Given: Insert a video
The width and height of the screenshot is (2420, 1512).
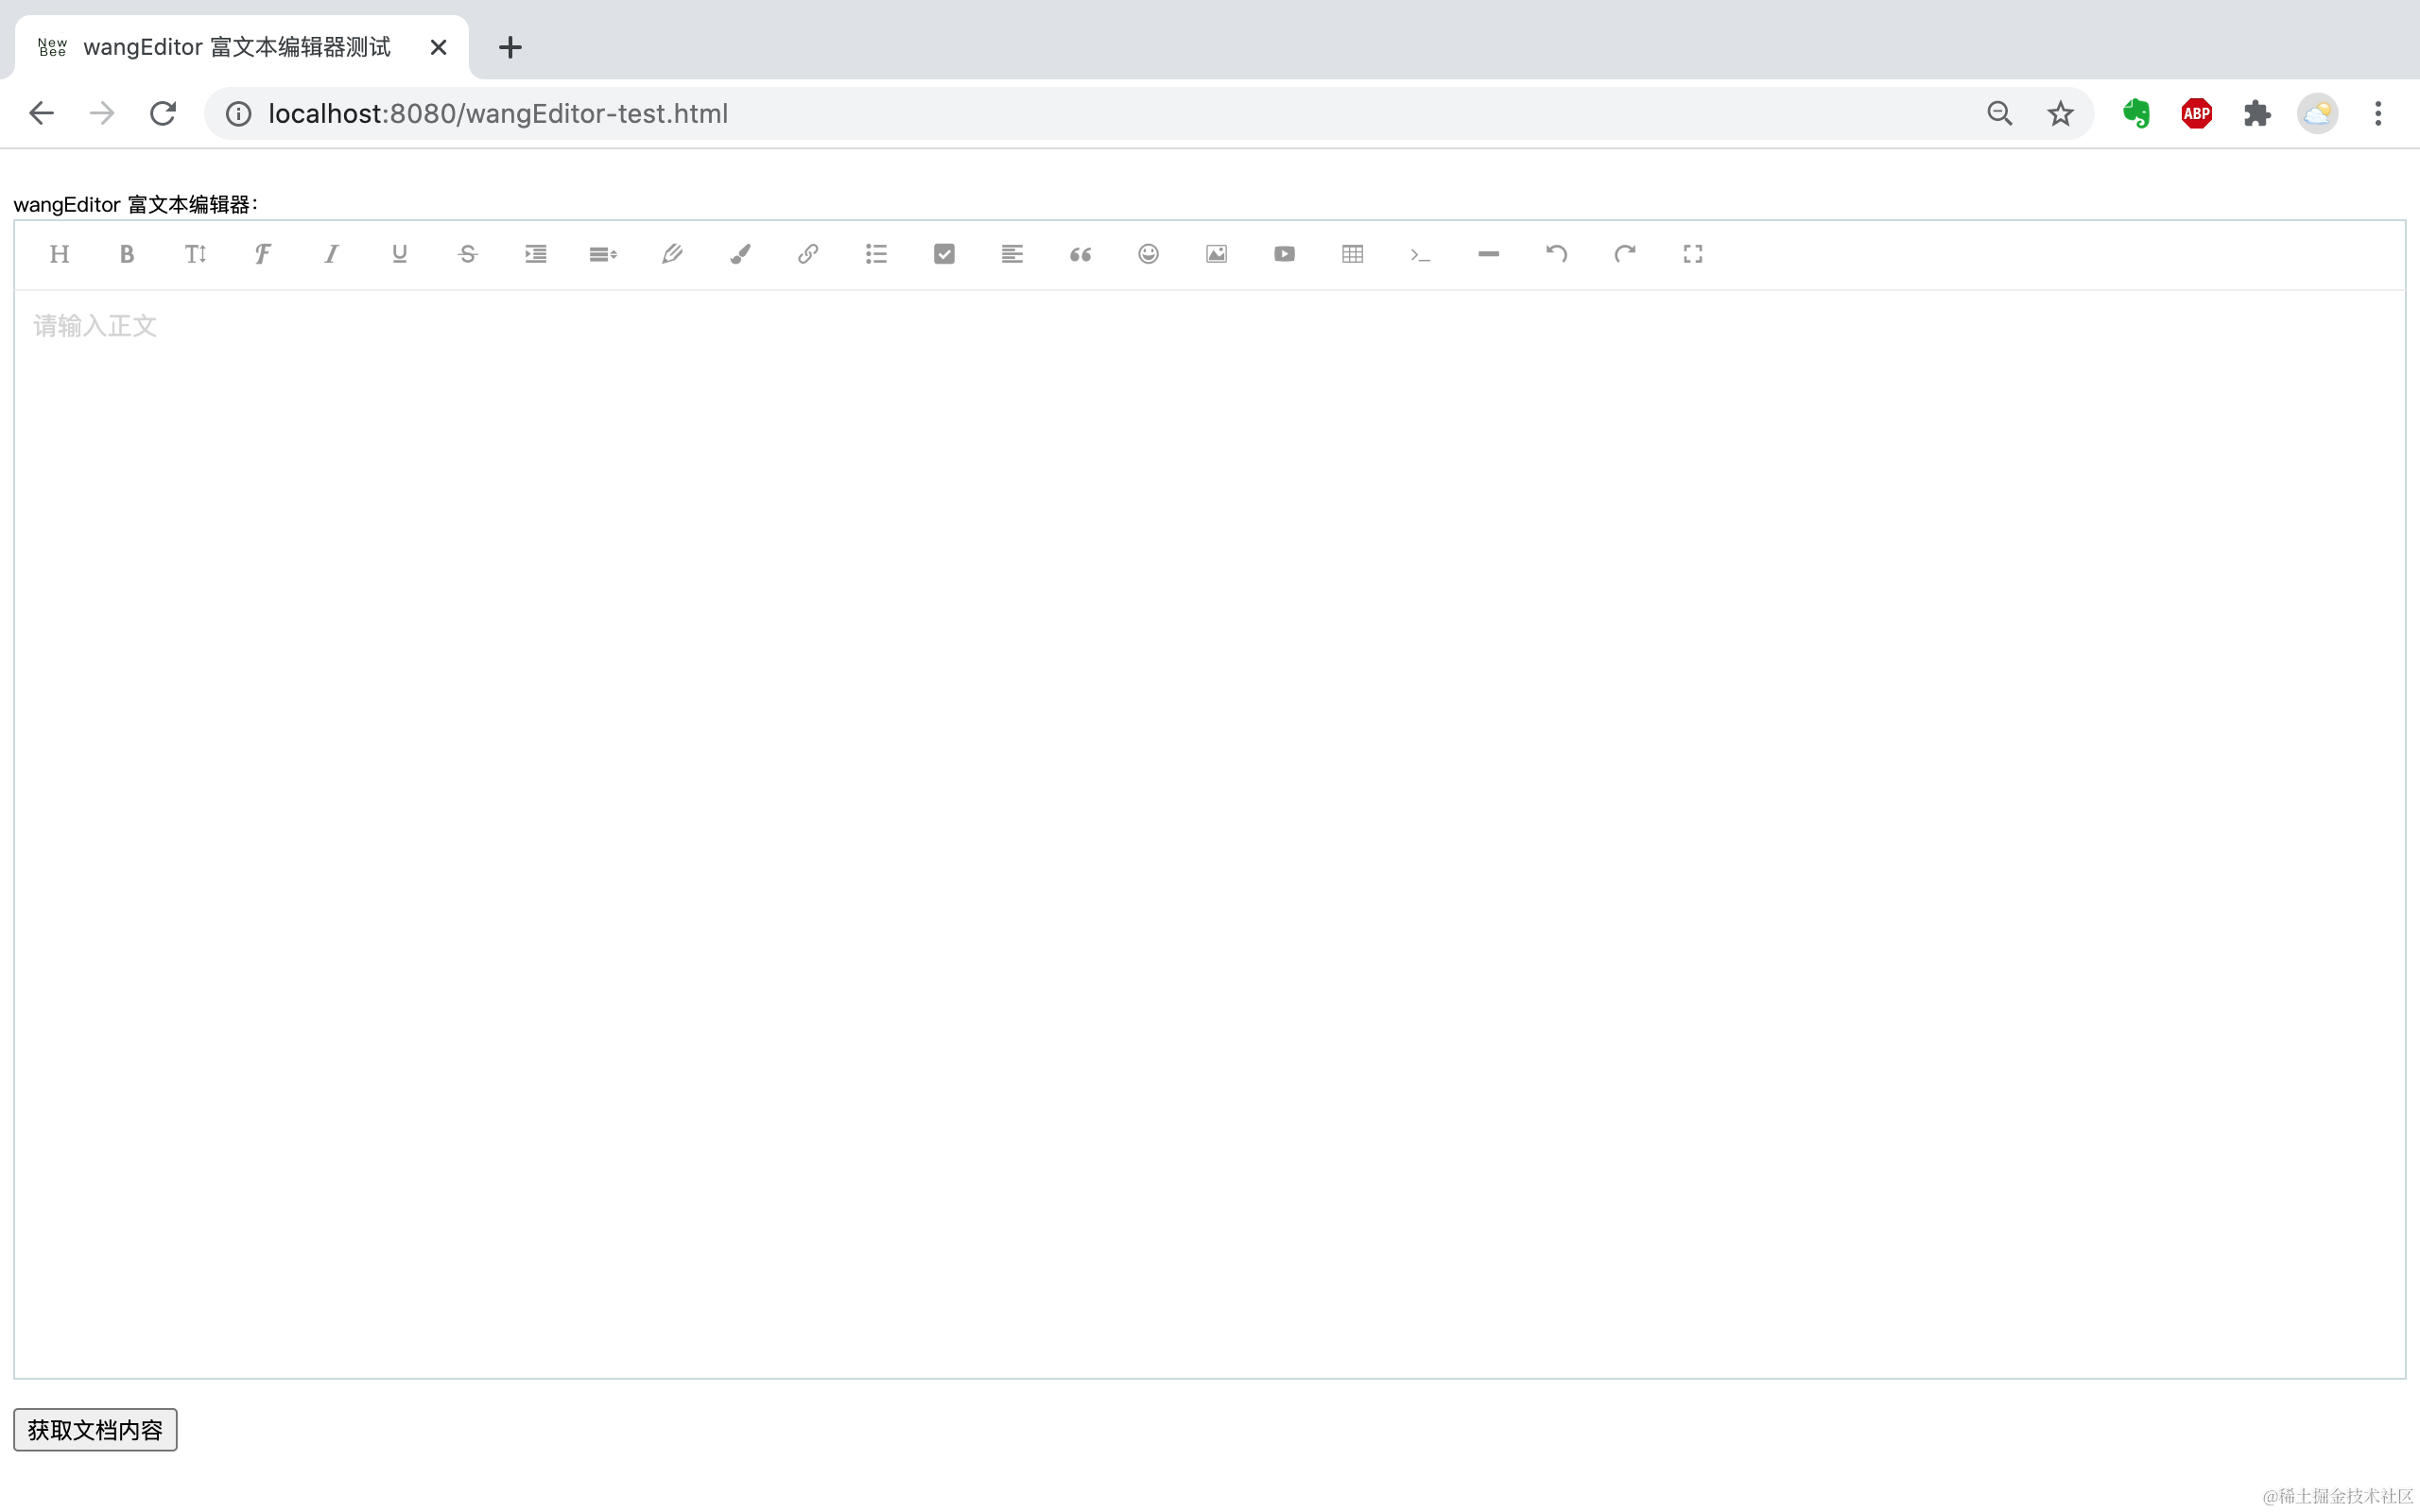Looking at the screenshot, I should coord(1283,253).
